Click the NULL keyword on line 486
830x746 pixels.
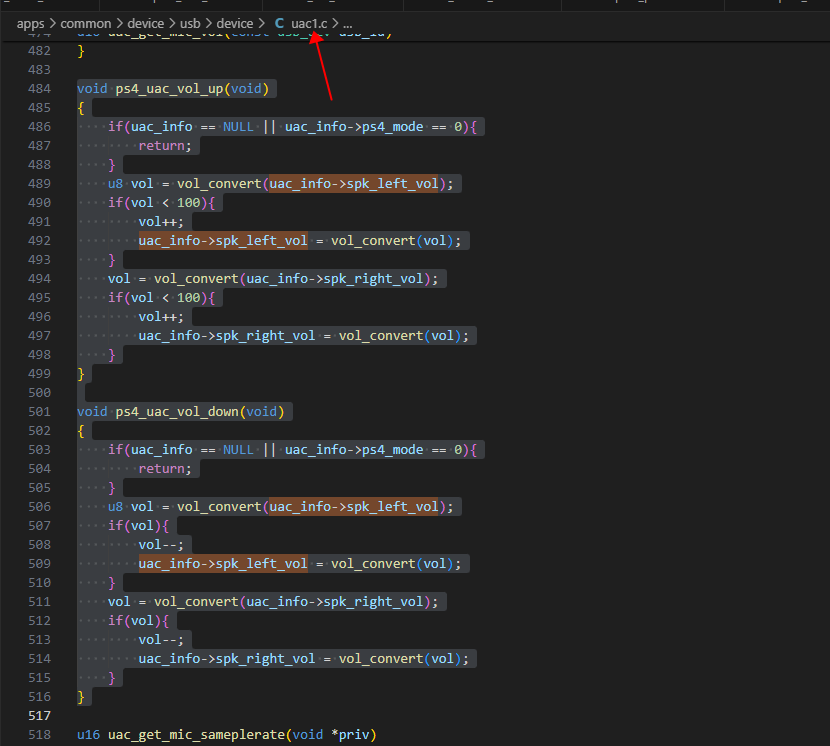pyautogui.click(x=238, y=127)
